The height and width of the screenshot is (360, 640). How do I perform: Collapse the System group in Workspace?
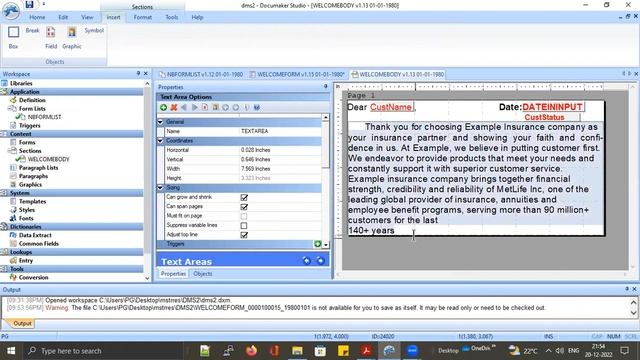tap(5, 193)
